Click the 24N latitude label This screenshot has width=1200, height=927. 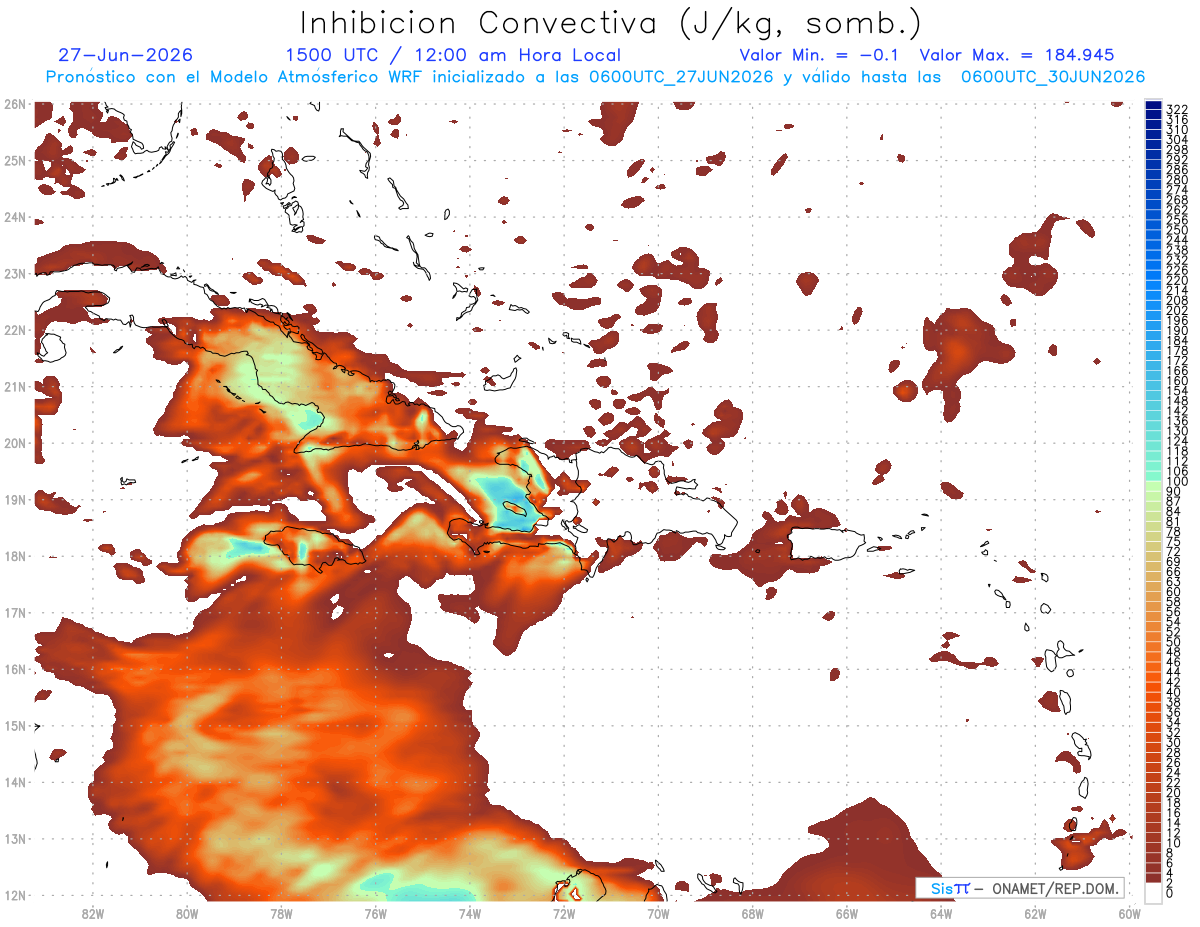point(14,217)
